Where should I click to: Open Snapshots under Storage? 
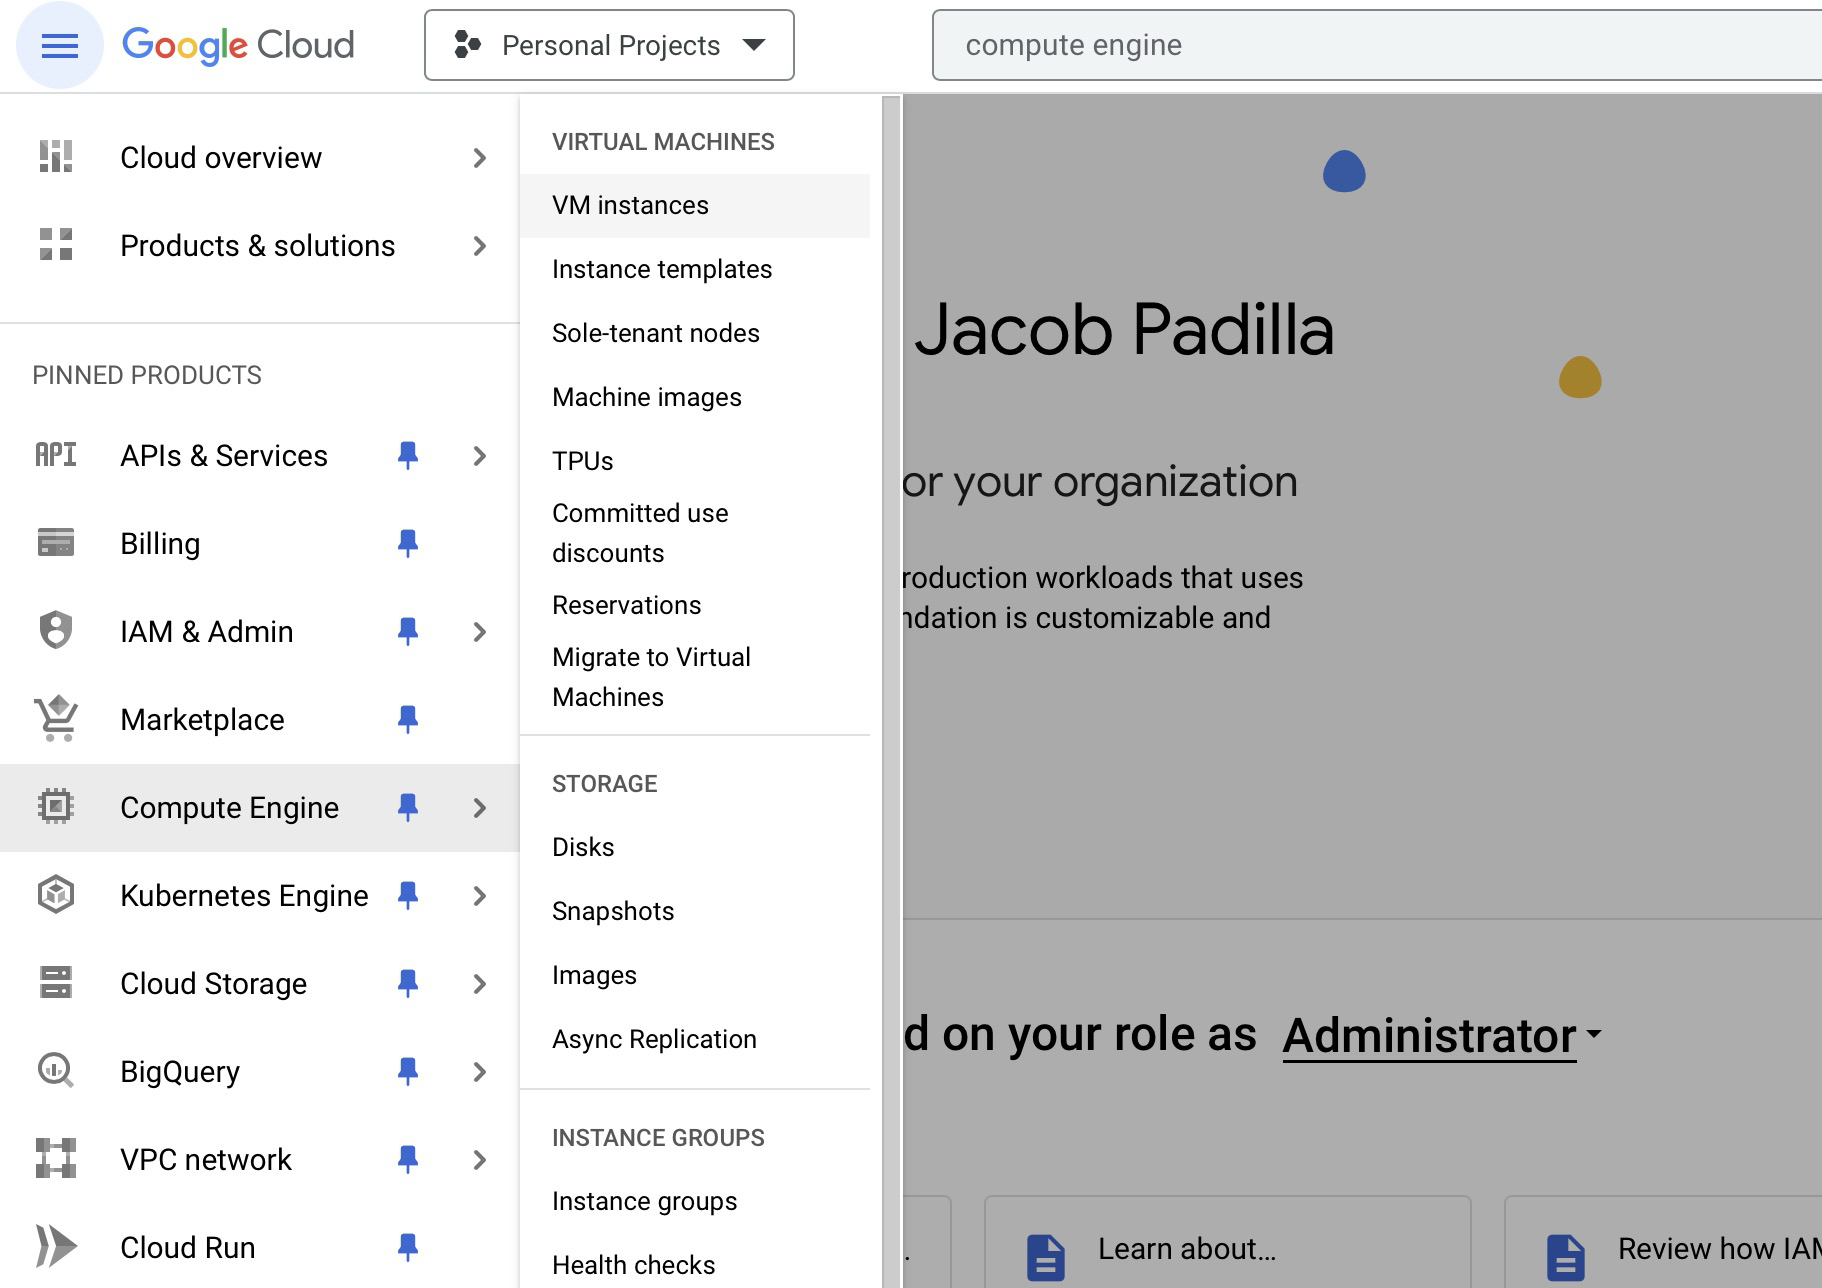[x=613, y=911]
